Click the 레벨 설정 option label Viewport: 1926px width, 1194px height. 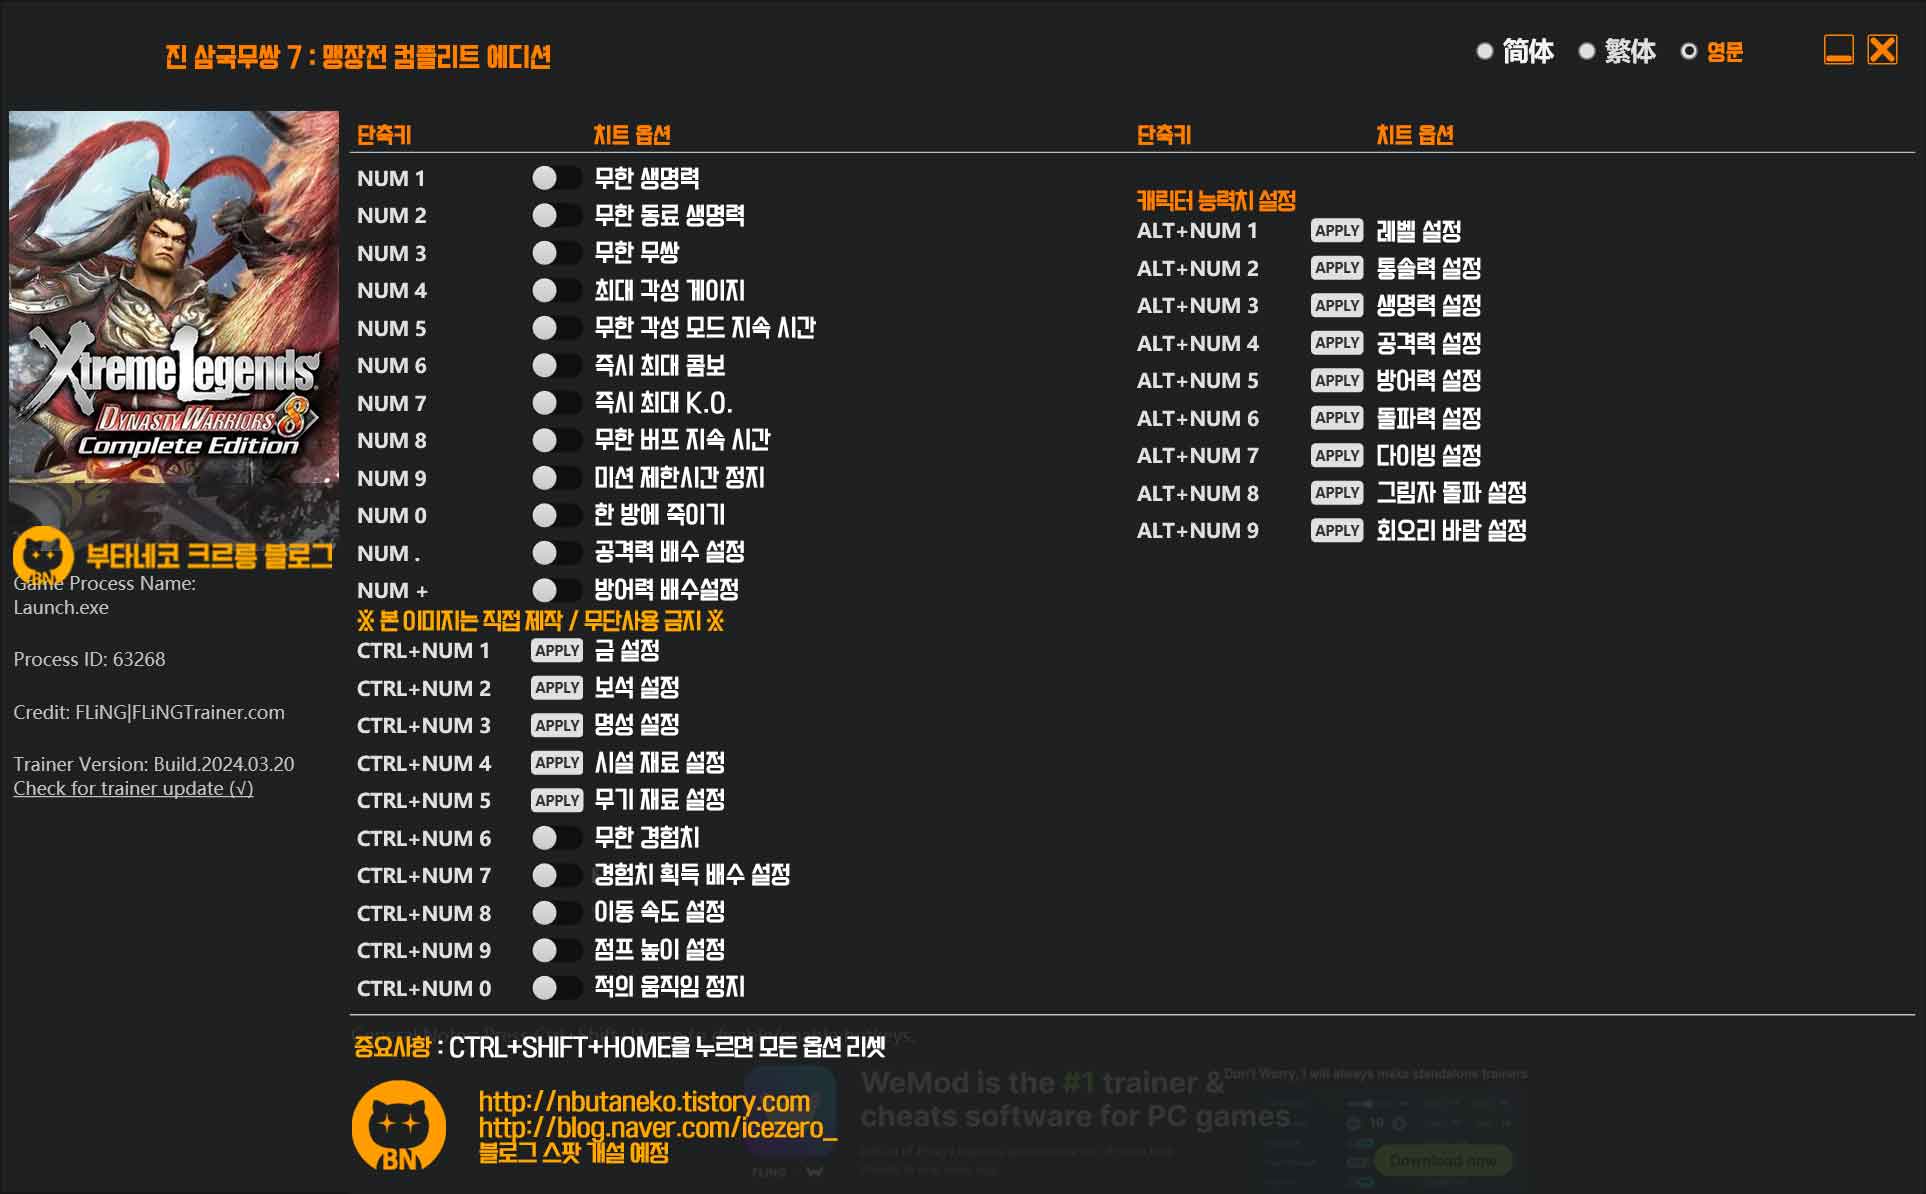click(1419, 231)
